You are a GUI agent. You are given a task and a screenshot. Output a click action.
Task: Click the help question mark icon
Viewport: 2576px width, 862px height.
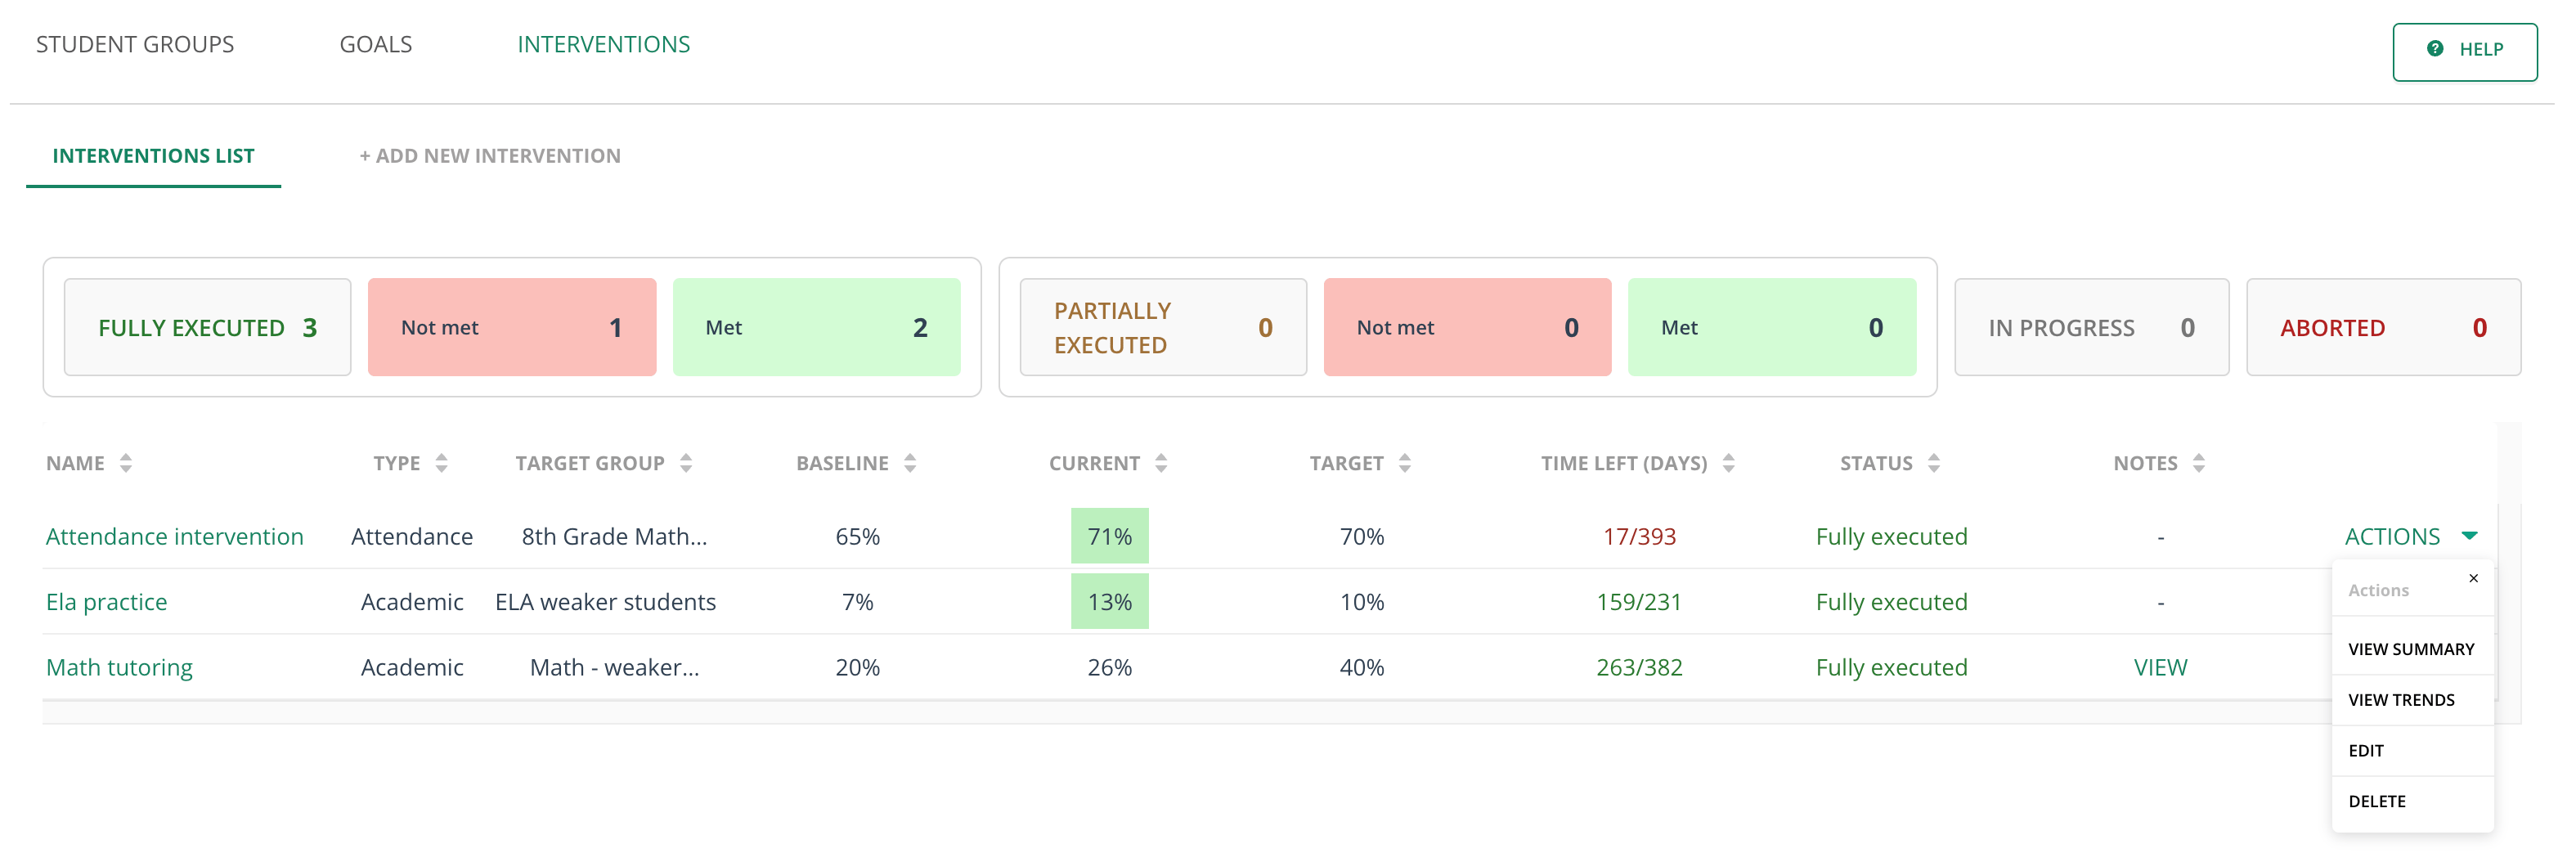[2435, 49]
